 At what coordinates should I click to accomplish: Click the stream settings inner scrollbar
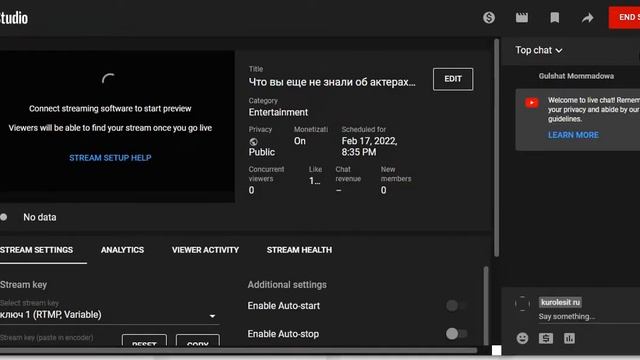[x=486, y=306]
